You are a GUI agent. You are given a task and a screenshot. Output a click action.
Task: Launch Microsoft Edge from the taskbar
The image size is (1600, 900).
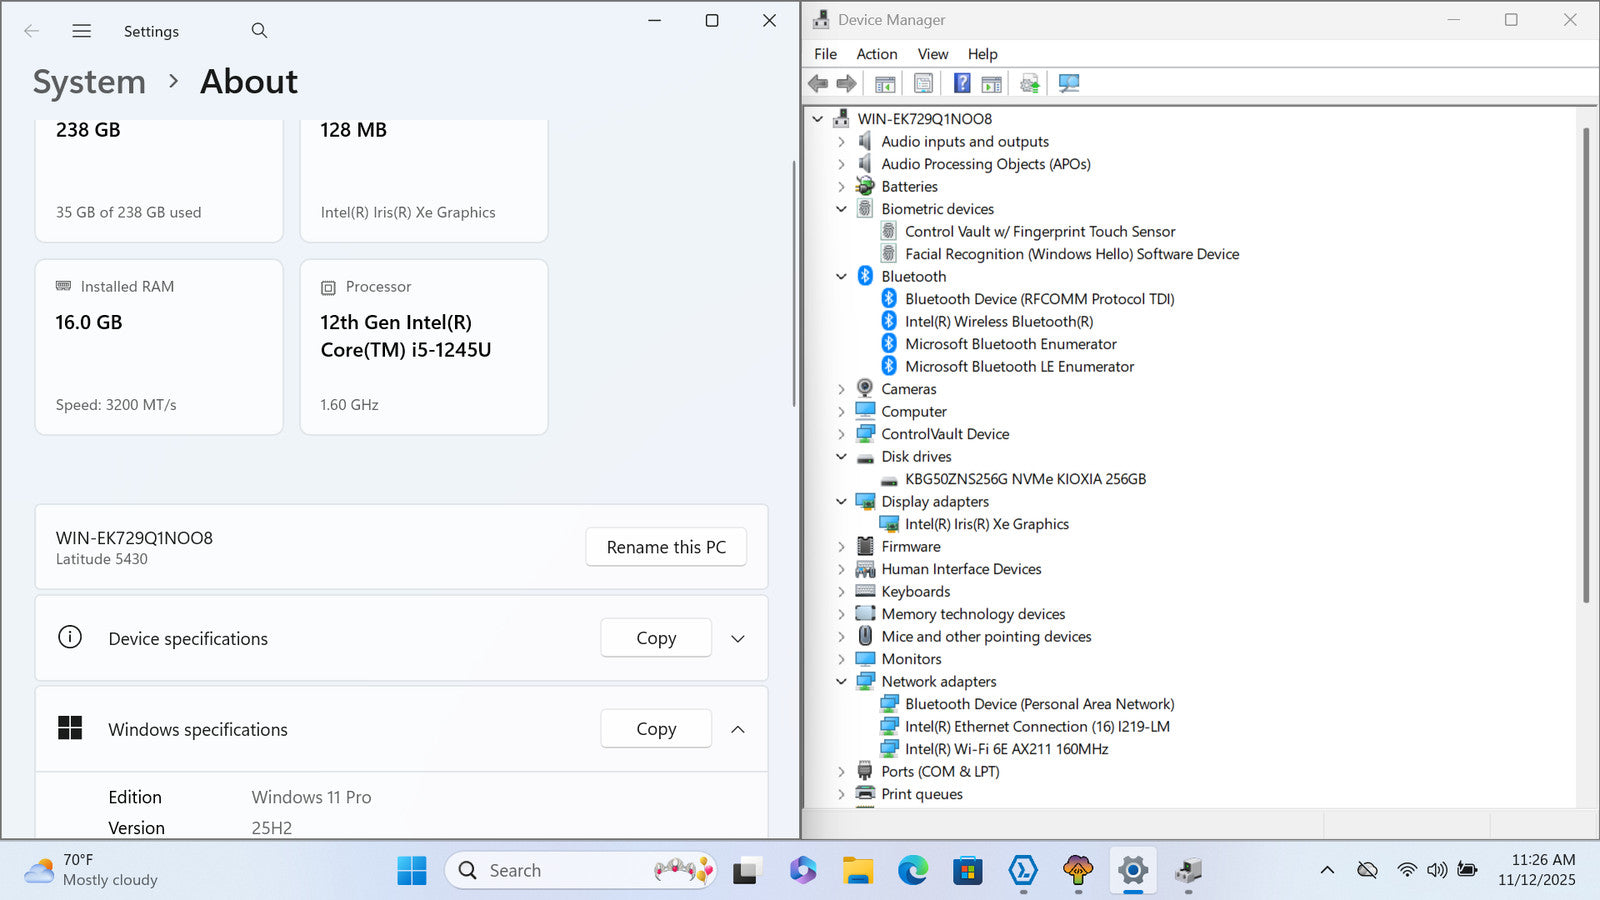point(912,871)
